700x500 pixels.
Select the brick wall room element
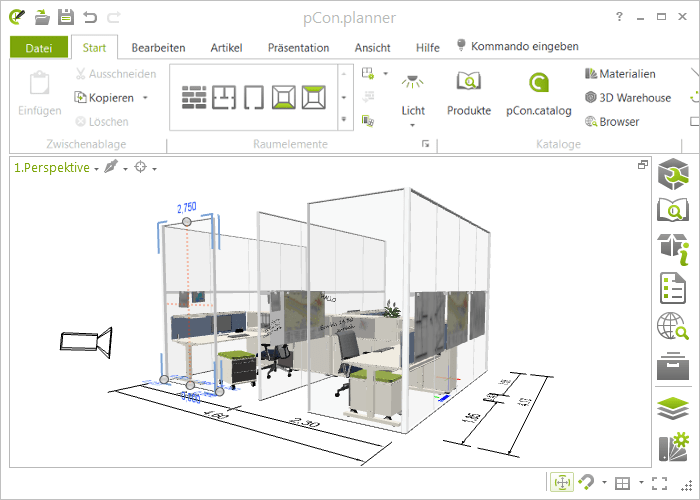point(194,97)
